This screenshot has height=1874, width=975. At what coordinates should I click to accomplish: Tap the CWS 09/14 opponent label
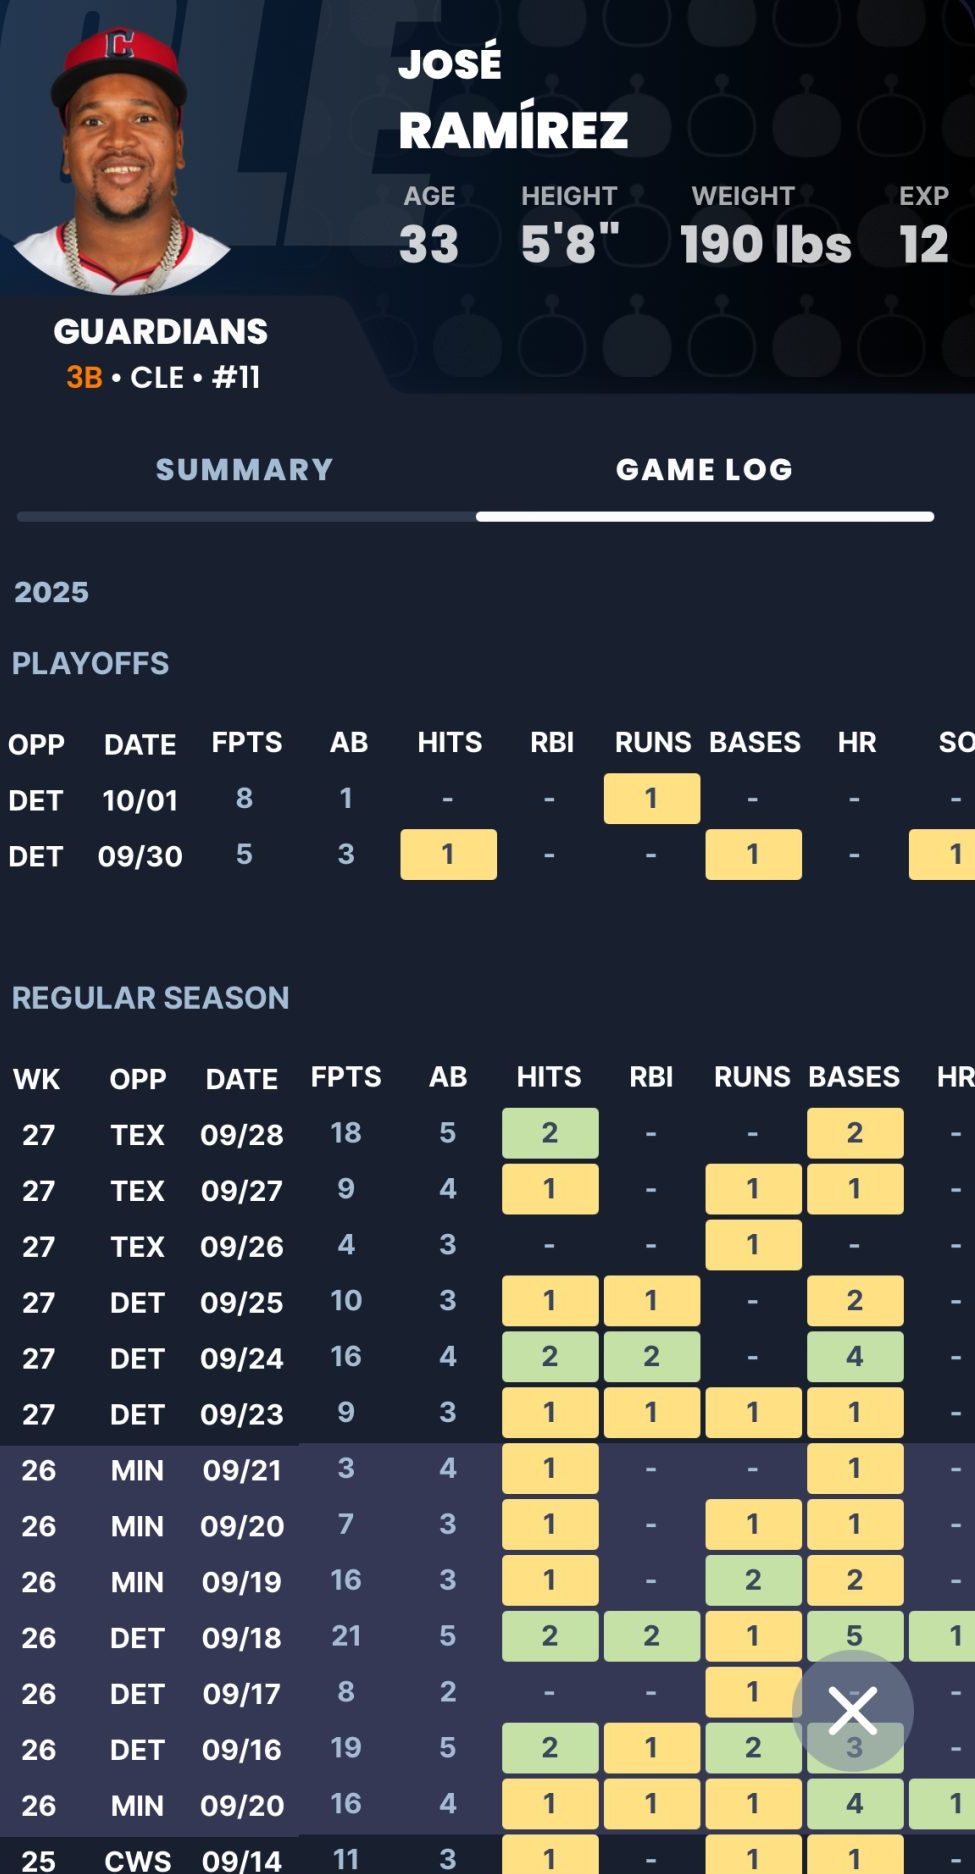(137, 1860)
